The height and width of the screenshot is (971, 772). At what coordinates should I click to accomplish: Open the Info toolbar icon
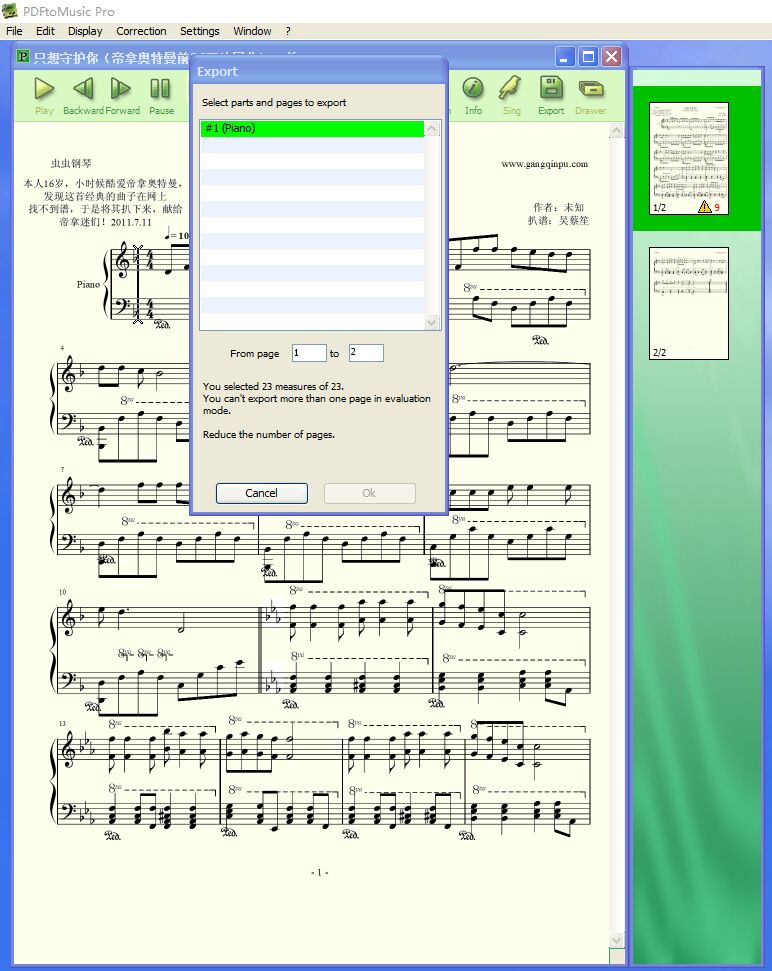473,88
